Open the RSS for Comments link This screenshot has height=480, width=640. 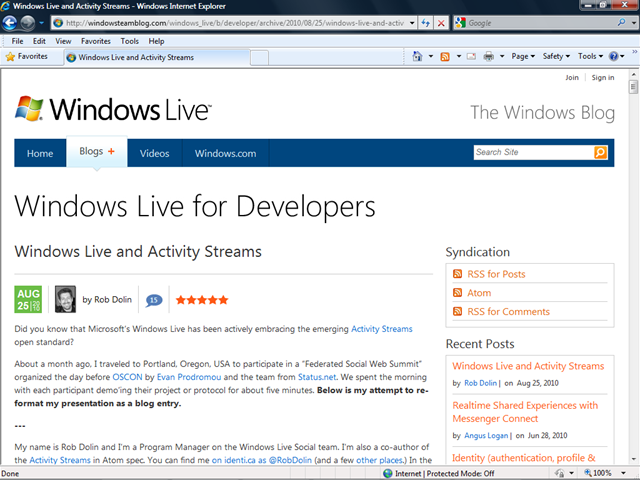coord(508,311)
